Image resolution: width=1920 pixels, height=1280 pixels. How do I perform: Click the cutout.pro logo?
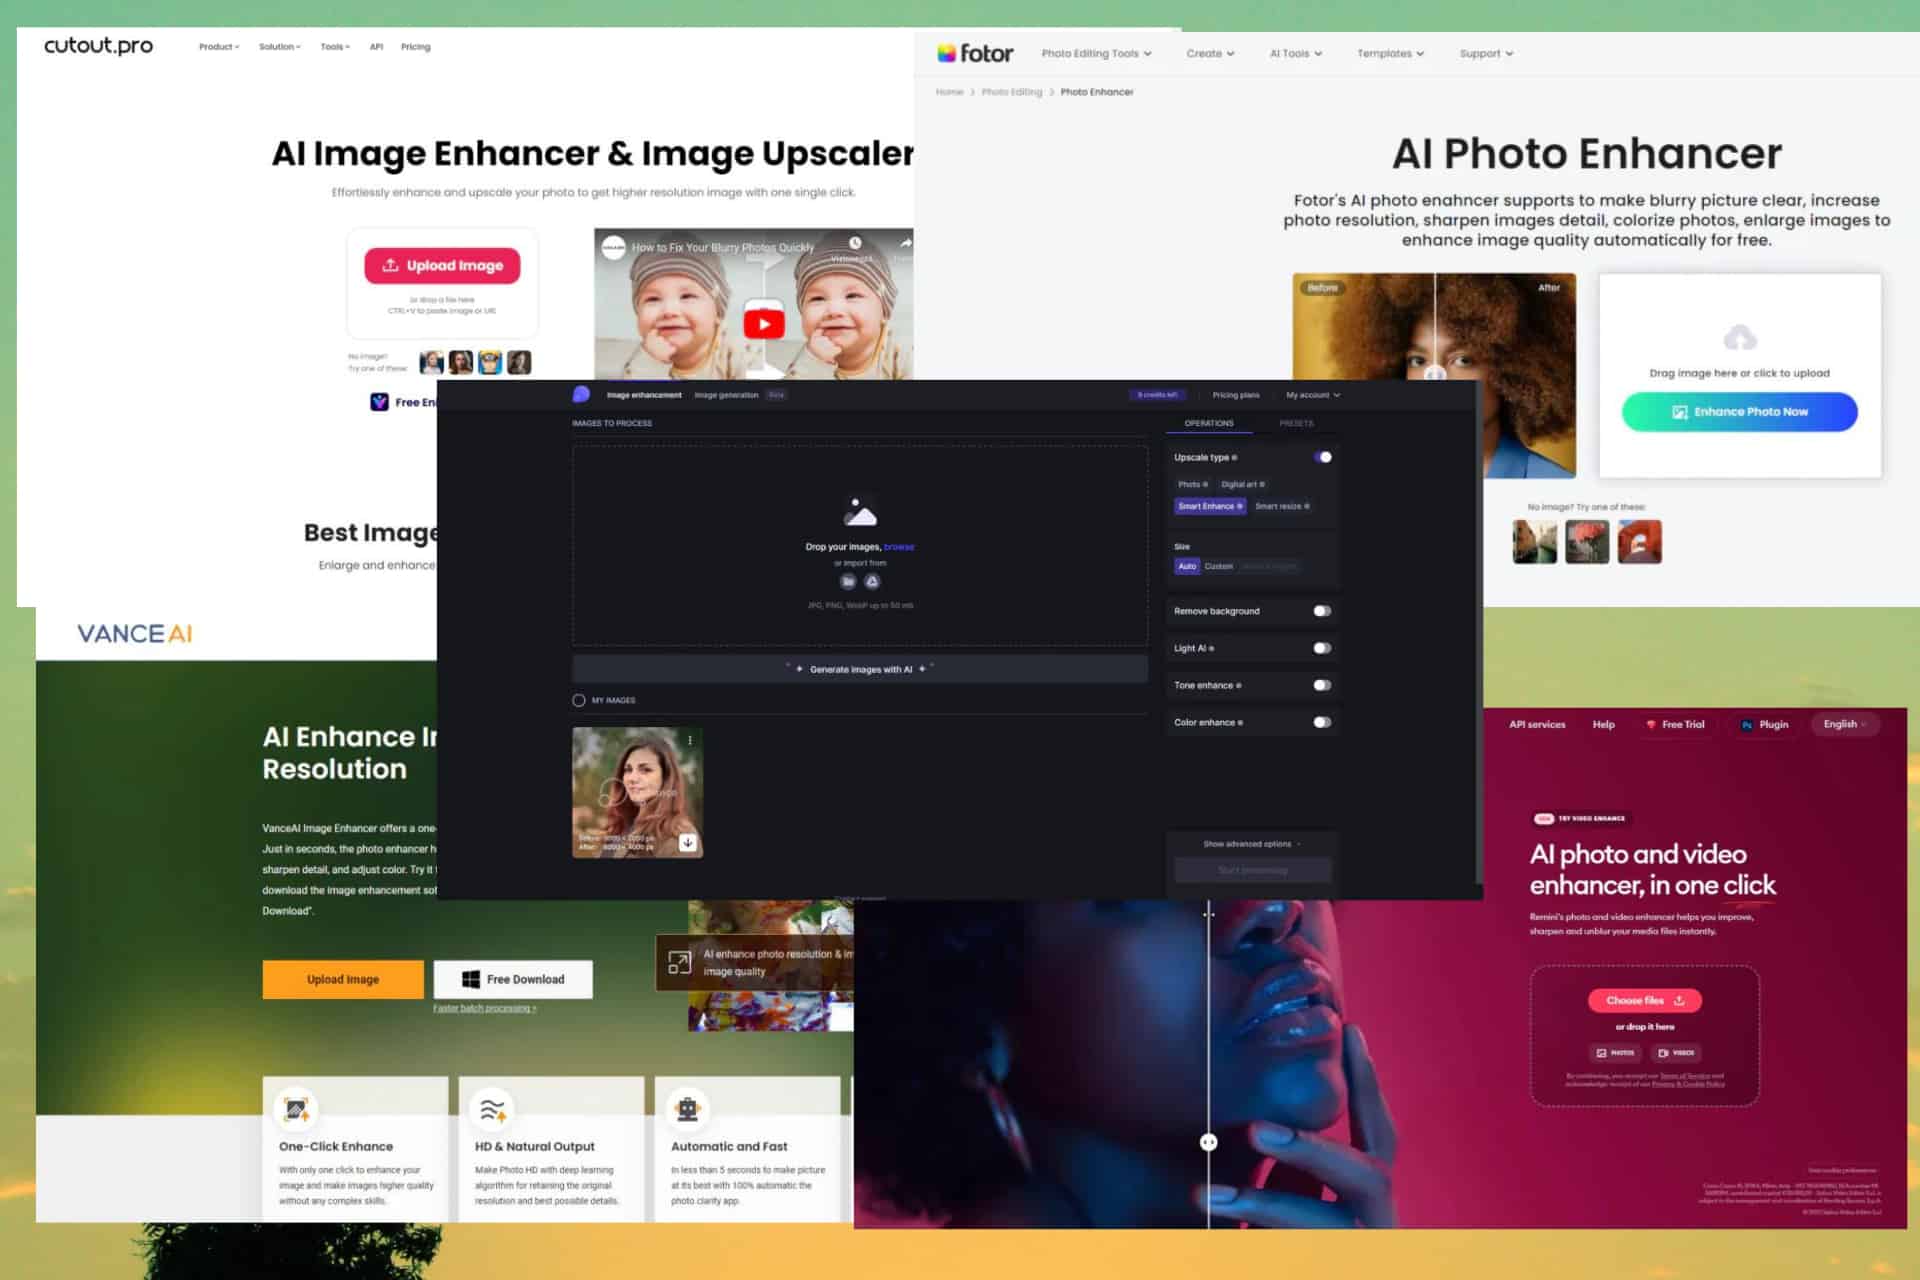click(x=98, y=46)
